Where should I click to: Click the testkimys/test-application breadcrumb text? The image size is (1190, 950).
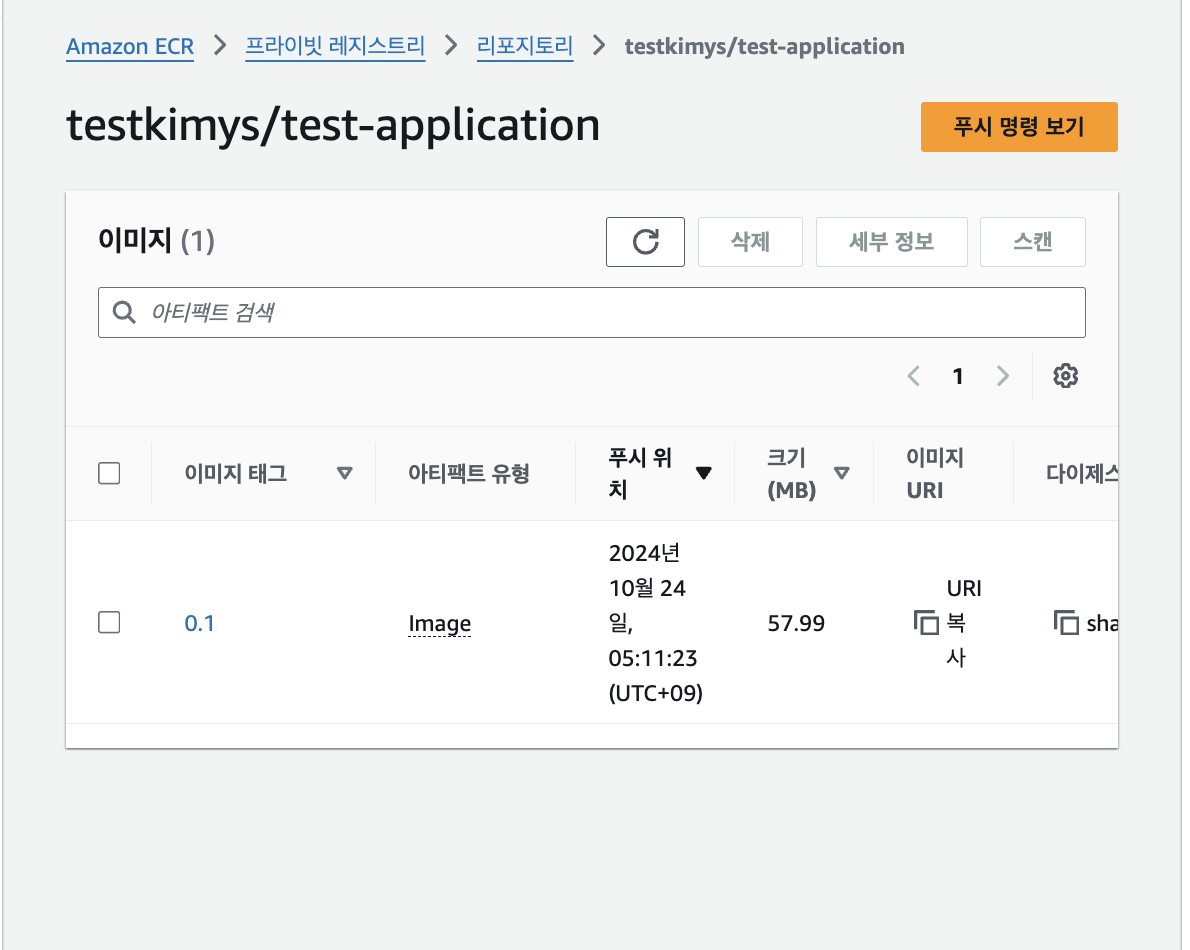click(x=764, y=46)
